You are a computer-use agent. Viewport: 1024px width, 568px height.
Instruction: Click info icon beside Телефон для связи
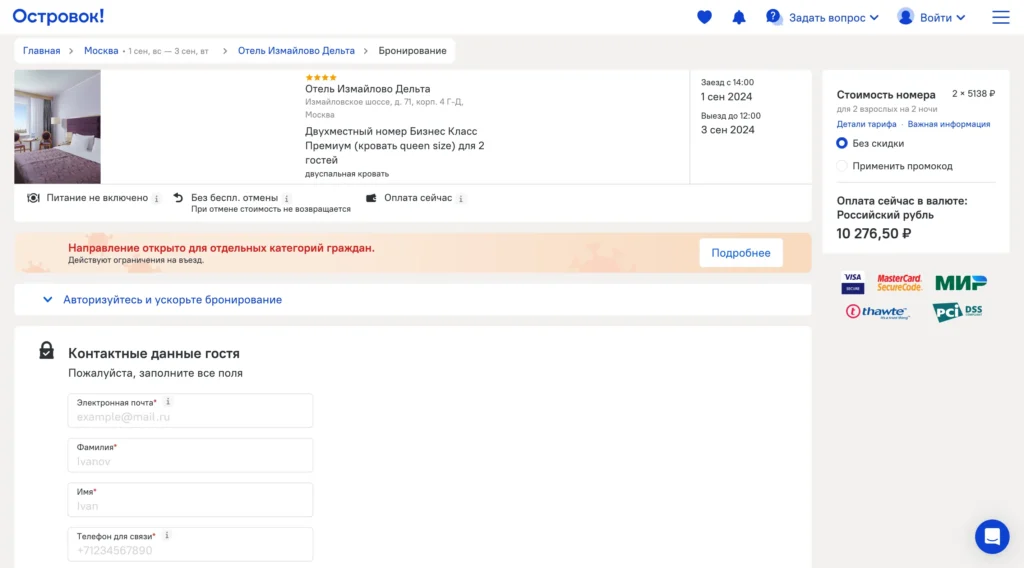167,535
